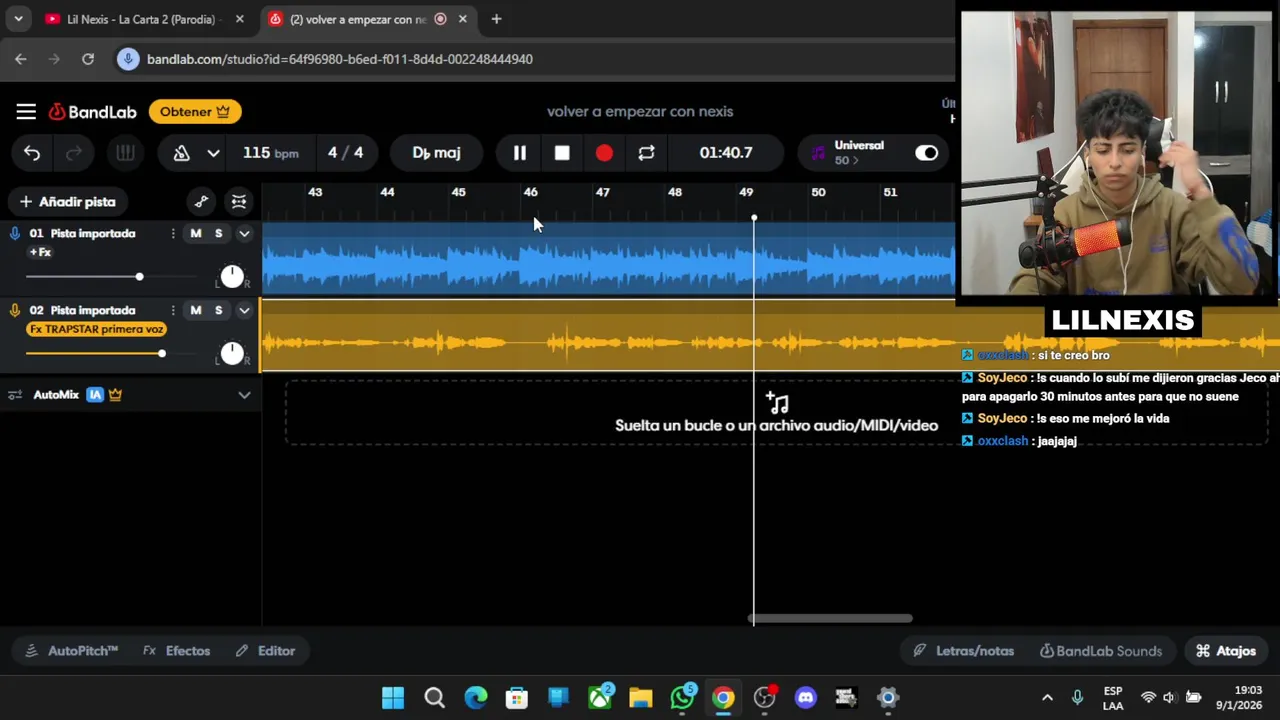Open the browser tab search dropdown

coord(18,19)
